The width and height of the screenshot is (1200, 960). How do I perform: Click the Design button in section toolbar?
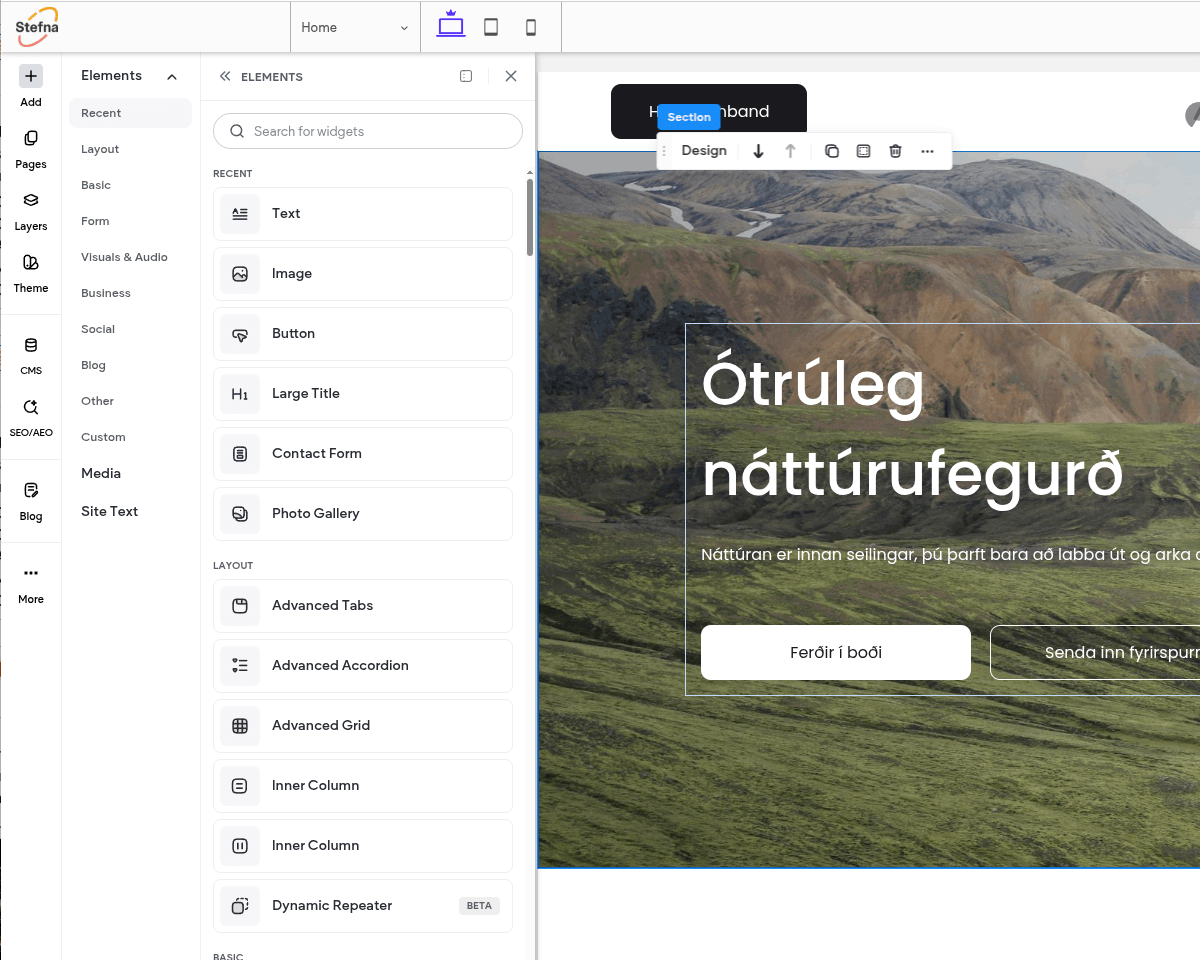(x=704, y=151)
